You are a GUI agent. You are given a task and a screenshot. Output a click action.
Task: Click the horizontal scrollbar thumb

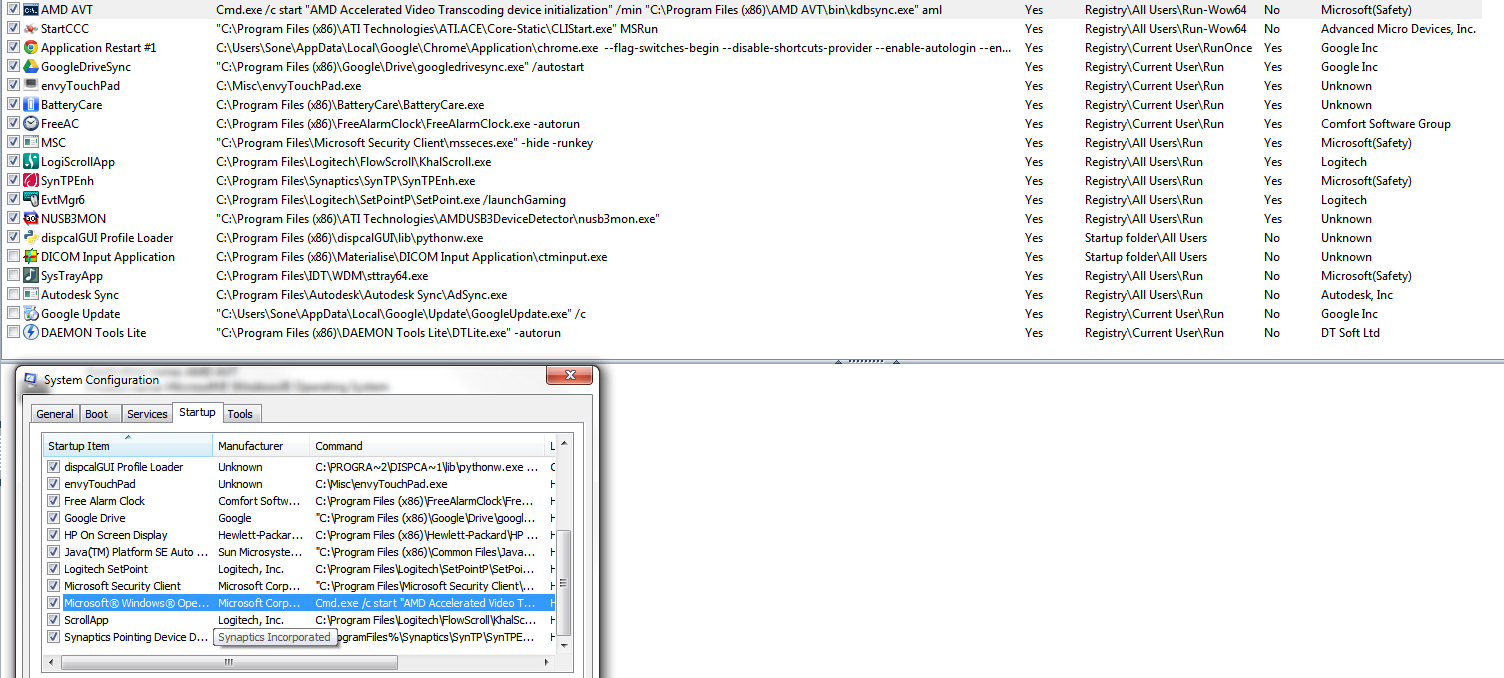pyautogui.click(x=229, y=662)
